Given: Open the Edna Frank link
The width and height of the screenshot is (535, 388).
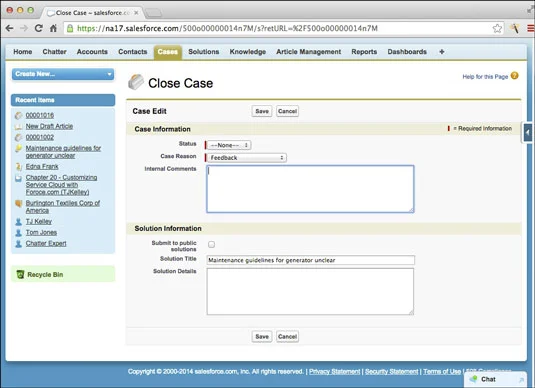Looking at the screenshot, I should coord(42,167).
